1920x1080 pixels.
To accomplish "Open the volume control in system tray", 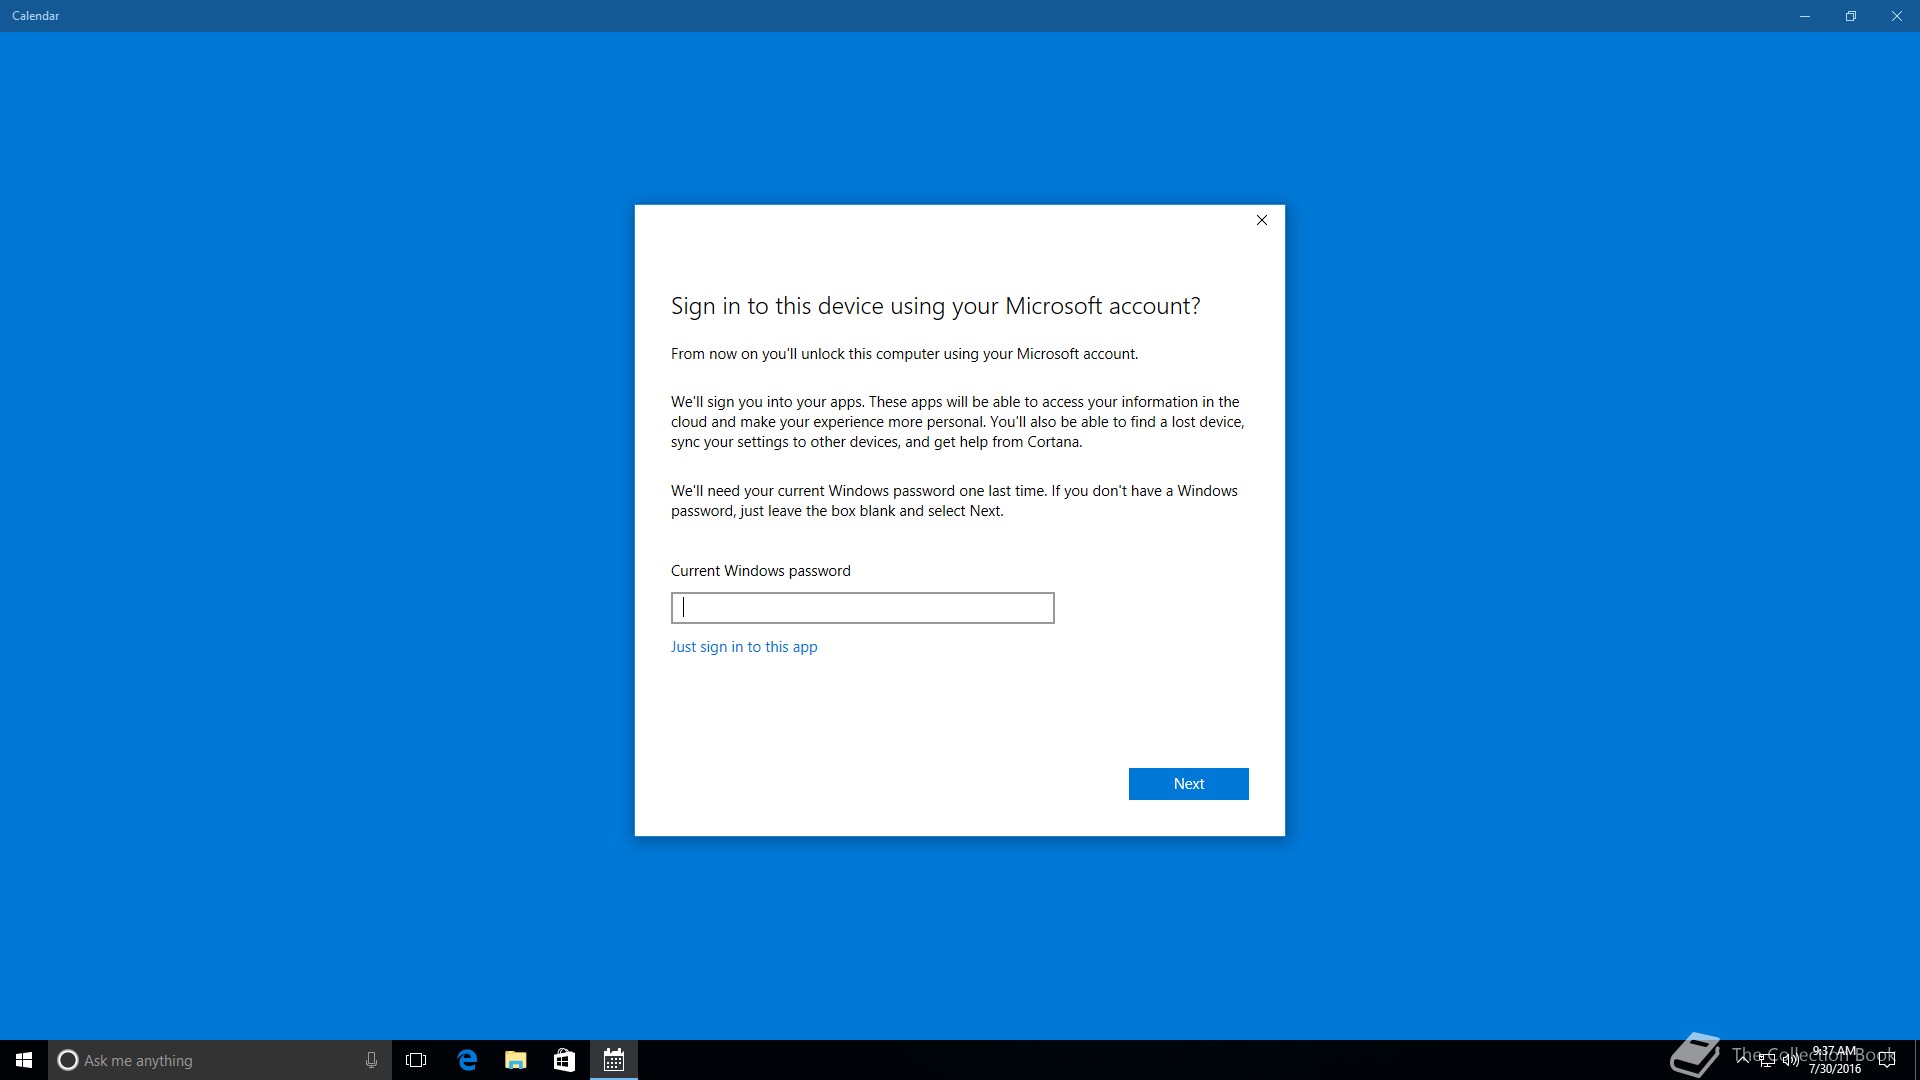I will coord(1790,1060).
